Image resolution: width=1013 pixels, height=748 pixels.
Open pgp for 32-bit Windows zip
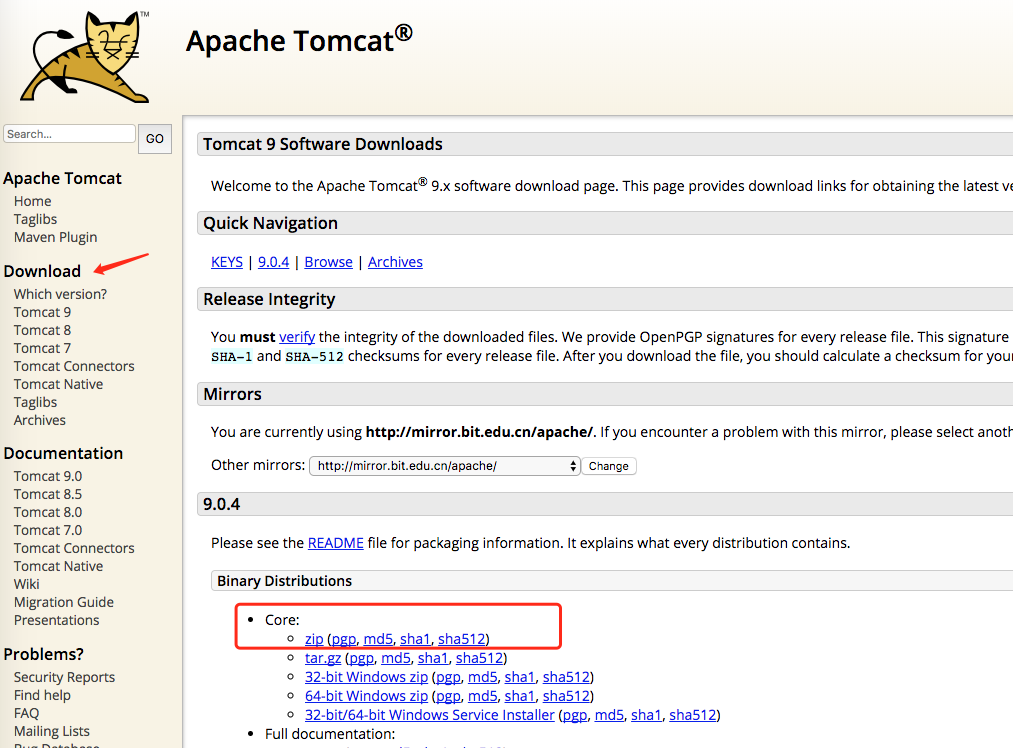pos(448,678)
